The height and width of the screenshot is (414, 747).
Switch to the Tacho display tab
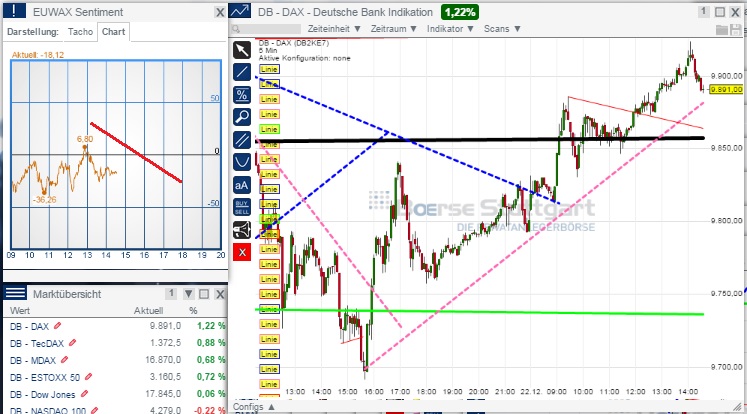pos(81,31)
